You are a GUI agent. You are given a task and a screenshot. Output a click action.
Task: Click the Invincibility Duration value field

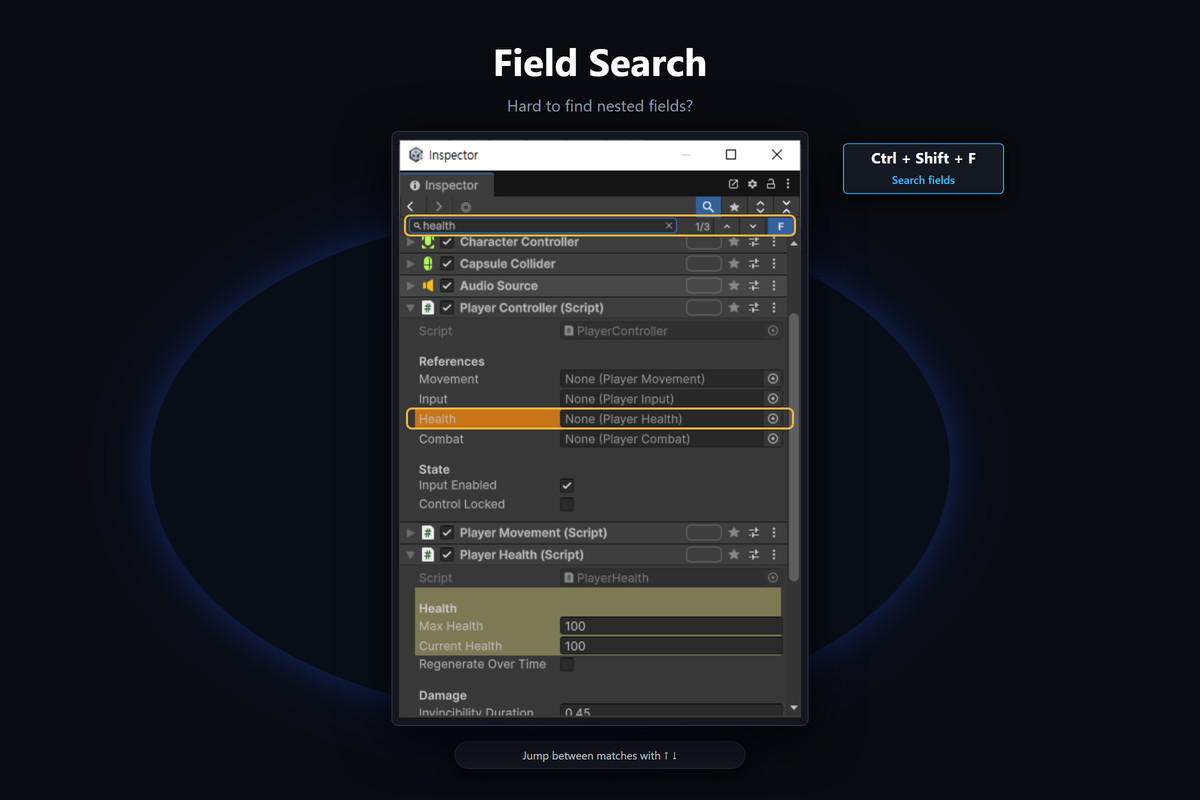[672, 712]
